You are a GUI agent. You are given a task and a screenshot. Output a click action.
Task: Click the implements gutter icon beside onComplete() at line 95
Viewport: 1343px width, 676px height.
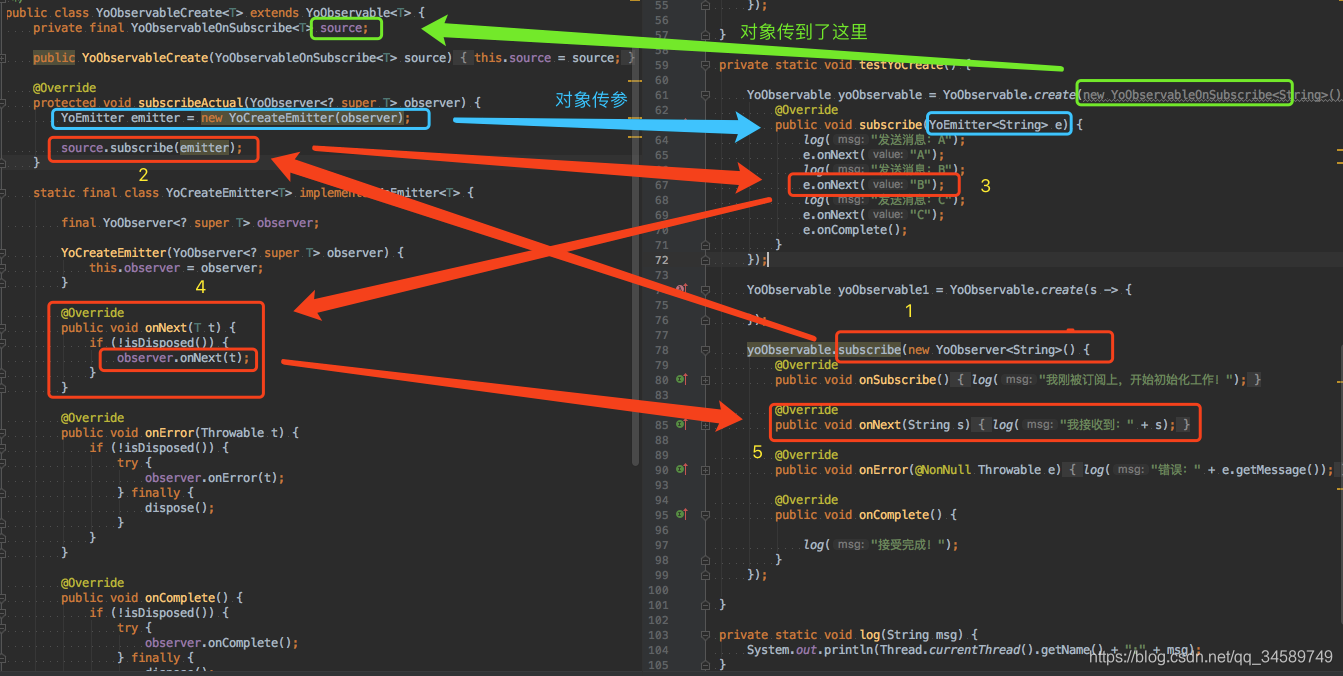(x=682, y=514)
